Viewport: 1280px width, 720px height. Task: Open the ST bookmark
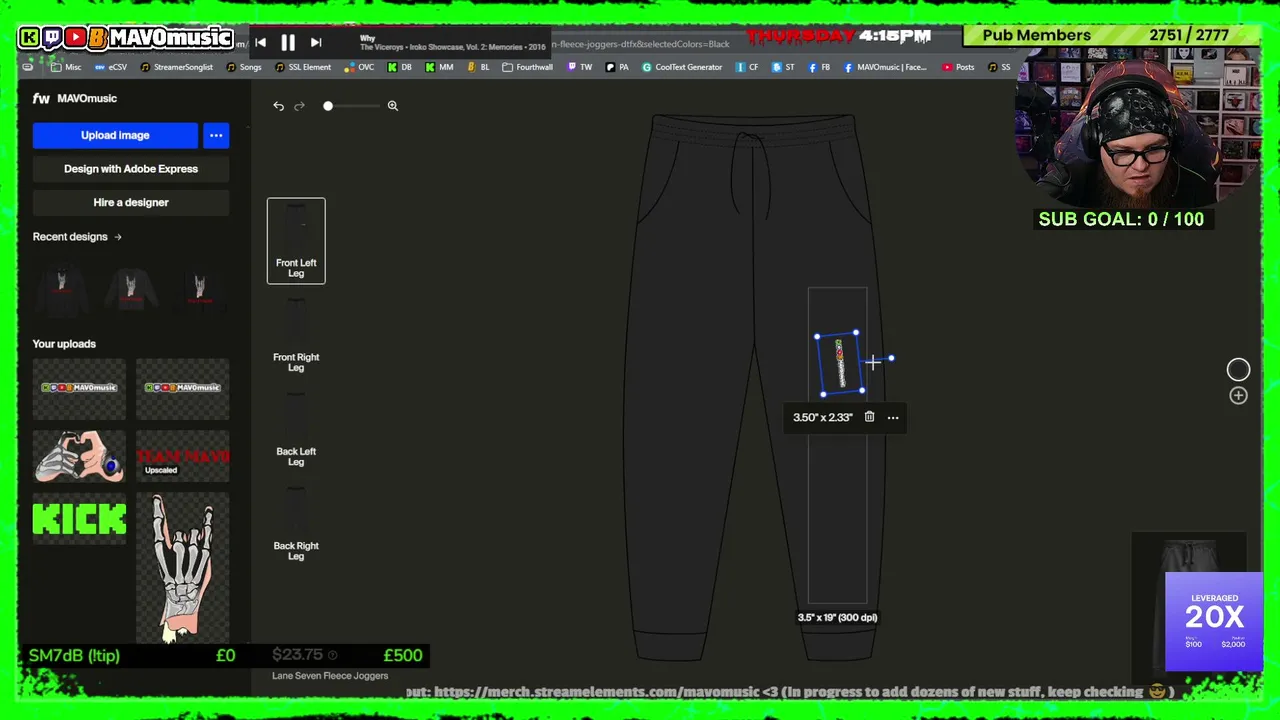783,67
